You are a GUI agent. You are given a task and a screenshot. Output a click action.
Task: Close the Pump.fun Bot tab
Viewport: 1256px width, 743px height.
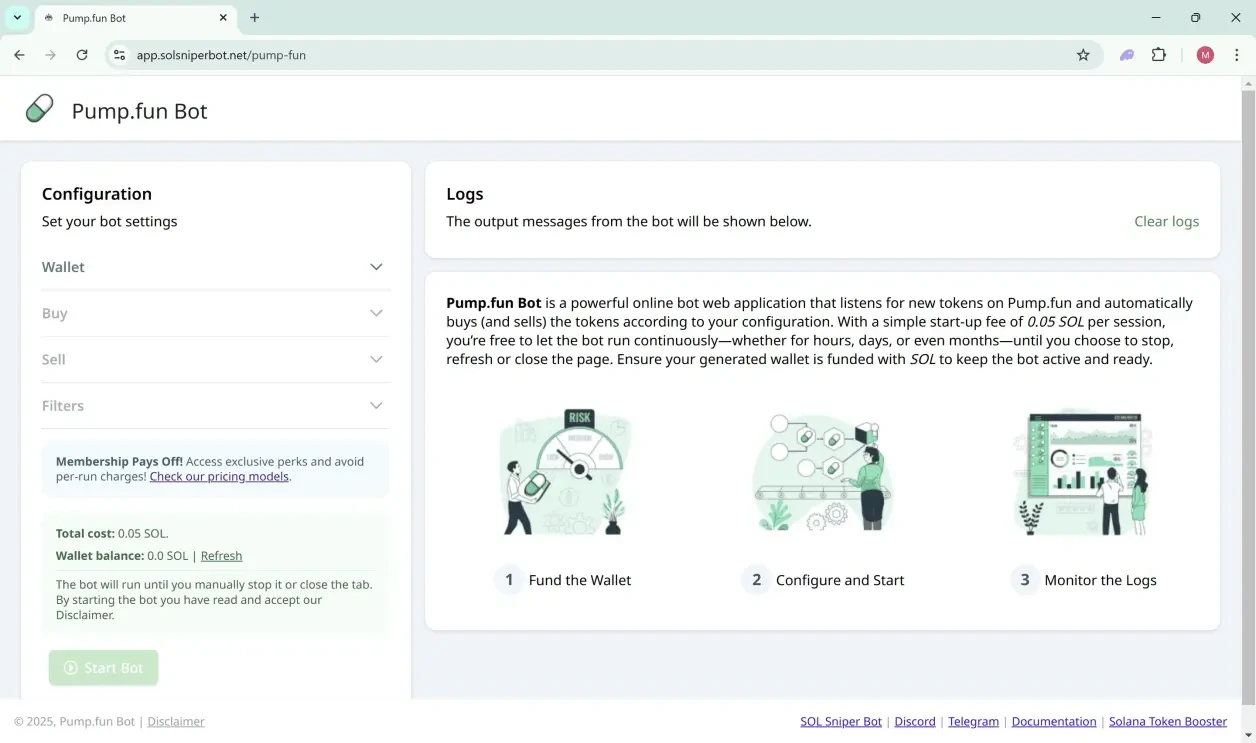tap(223, 18)
